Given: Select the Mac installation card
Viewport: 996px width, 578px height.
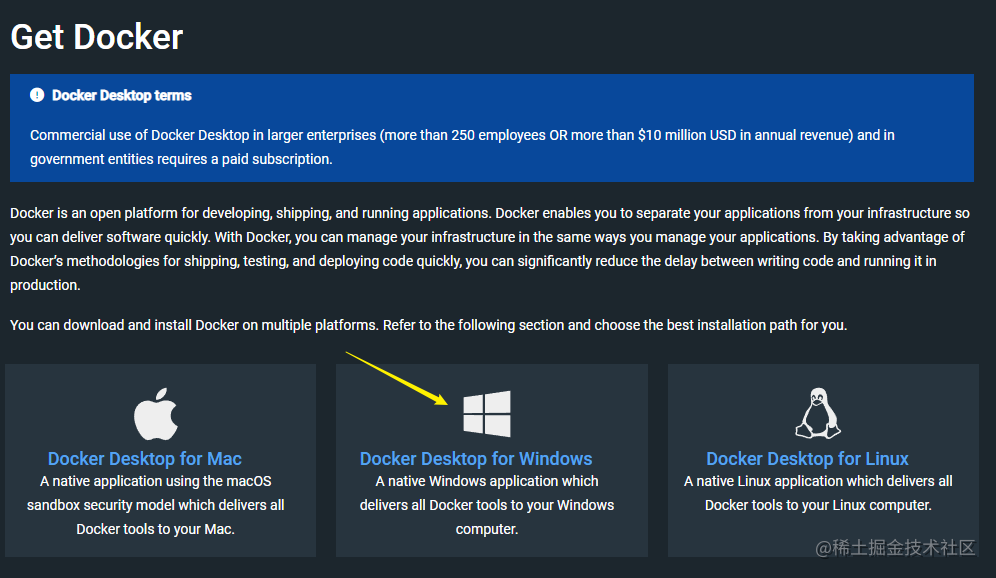Looking at the screenshot, I should tap(160, 460).
